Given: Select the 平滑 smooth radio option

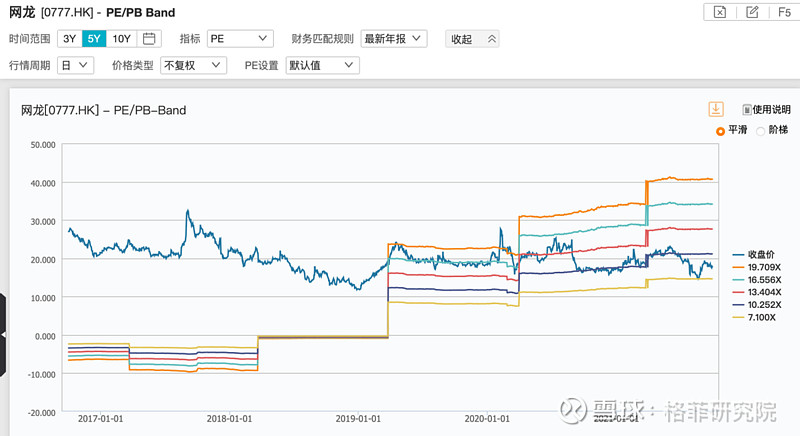Looking at the screenshot, I should tap(721, 130).
